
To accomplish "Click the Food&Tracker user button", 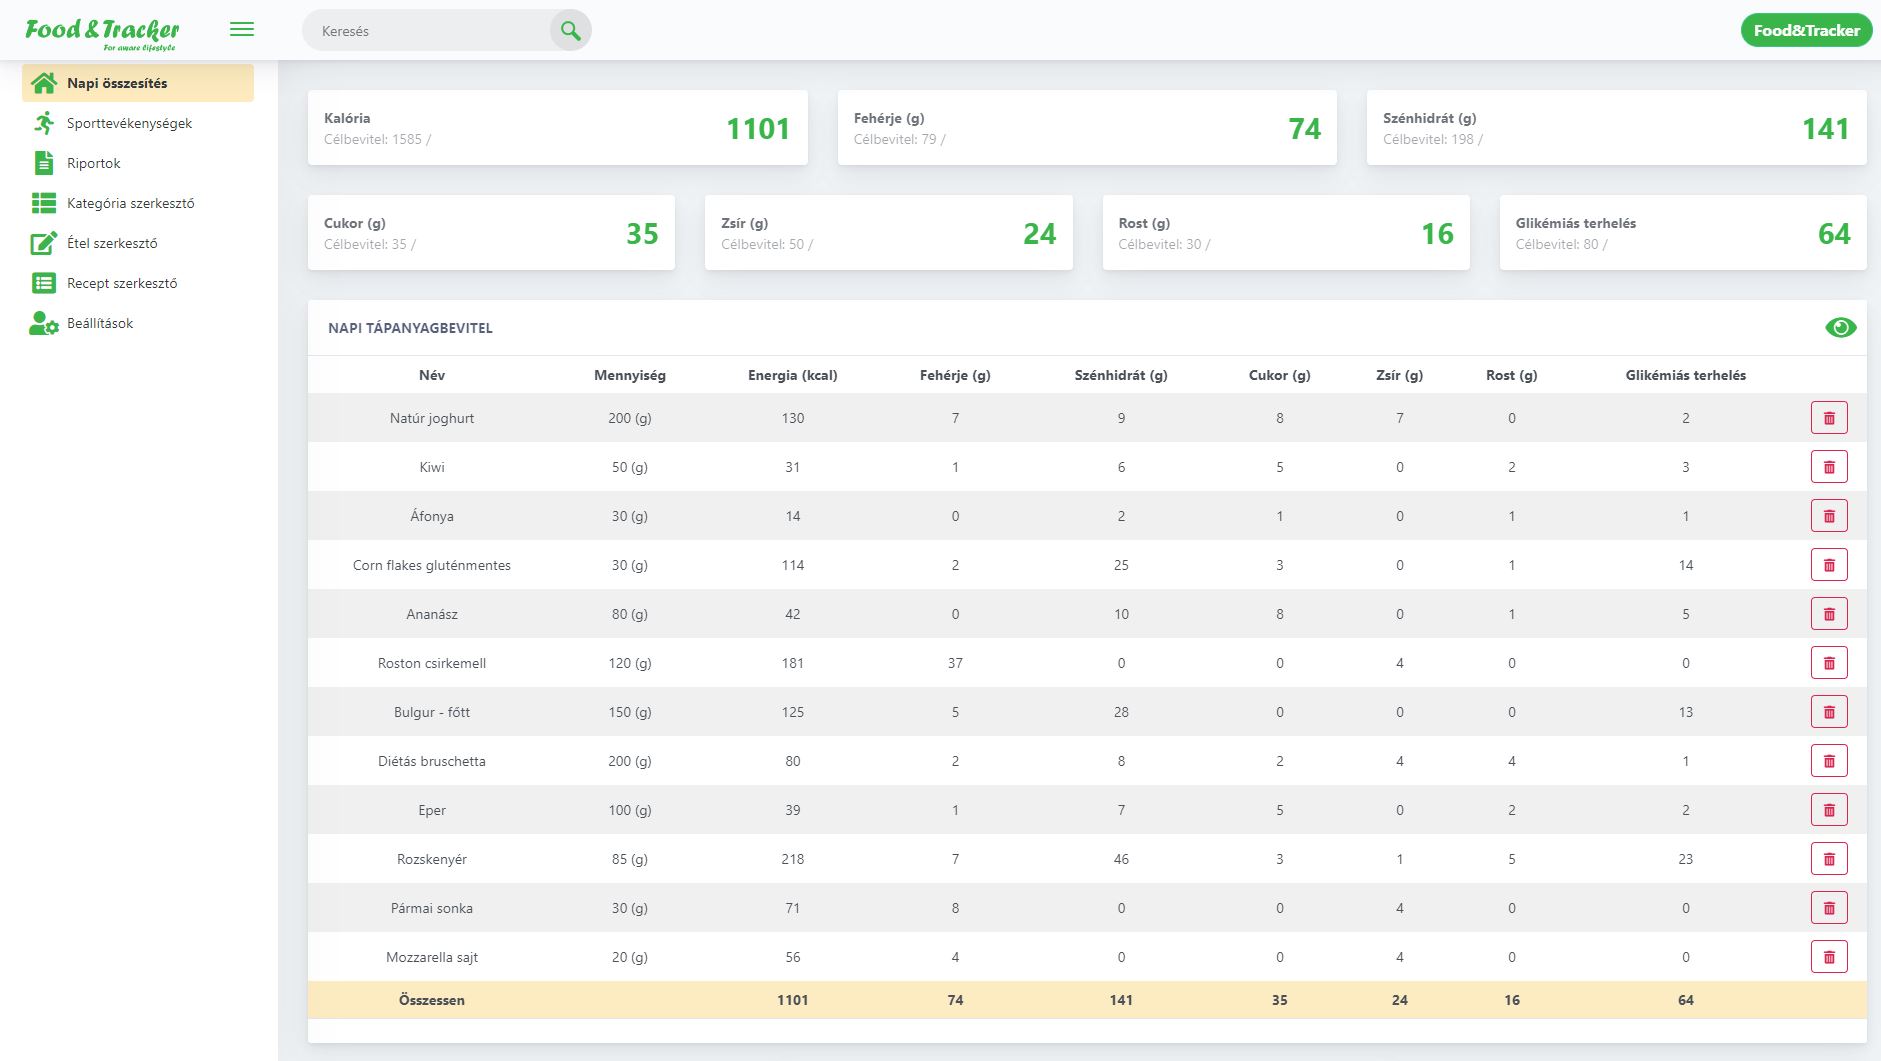I will point(1806,30).
